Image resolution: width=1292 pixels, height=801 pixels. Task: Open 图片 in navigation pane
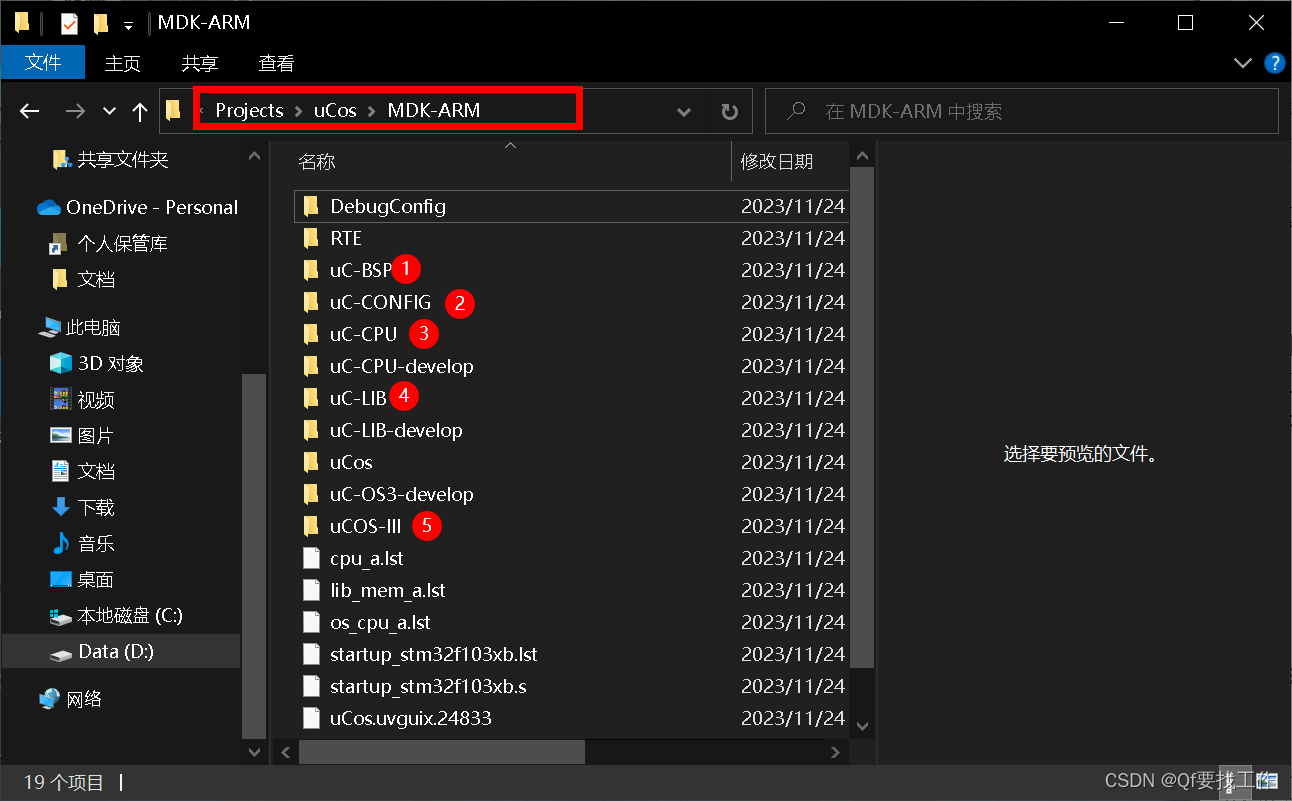(96, 435)
